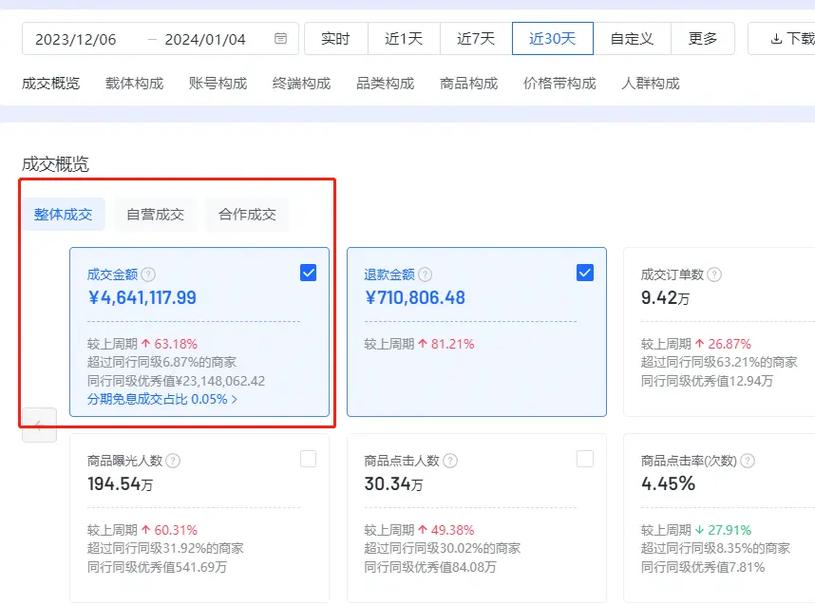815x605 pixels.
Task: Click the help icon beside 退款金额
Action: tap(425, 274)
